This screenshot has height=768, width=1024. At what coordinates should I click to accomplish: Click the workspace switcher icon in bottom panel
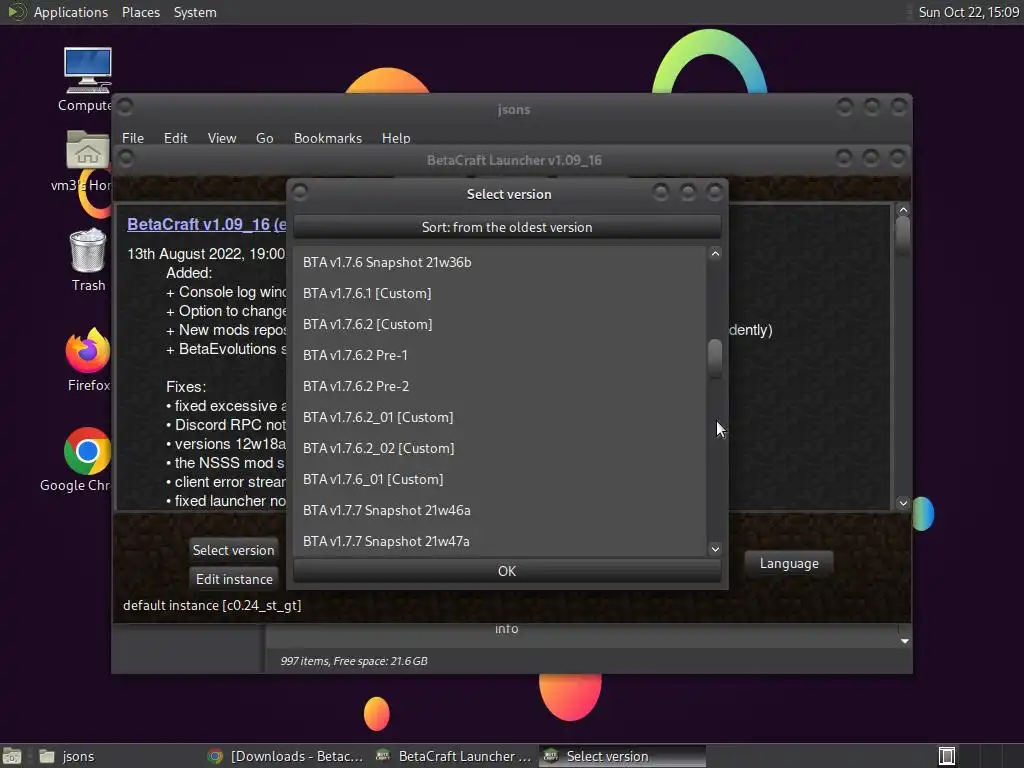coord(947,756)
